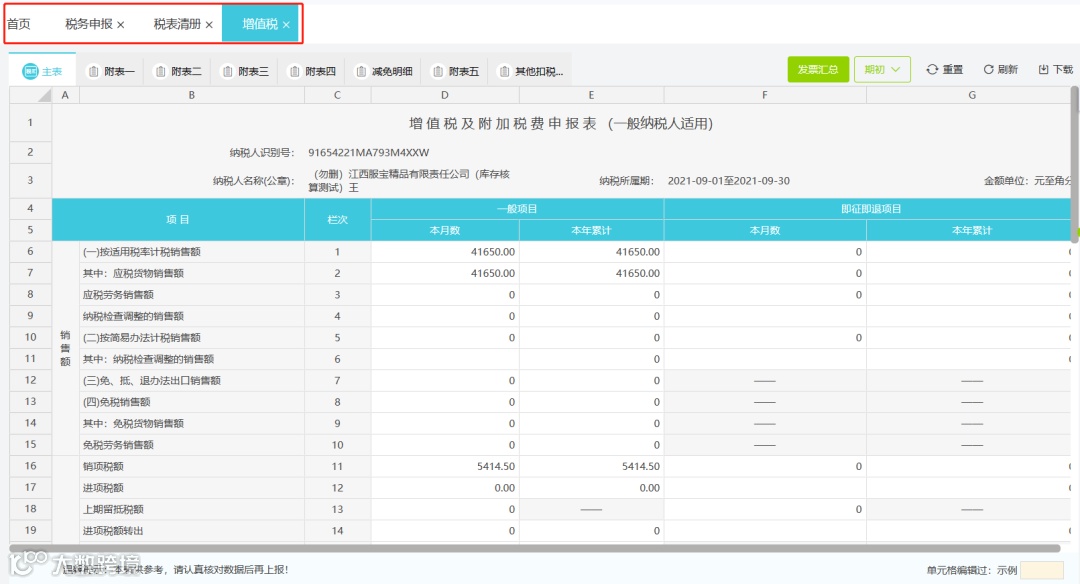Close the 增值税 tab
The width and height of the screenshot is (1080, 584).
click(286, 25)
